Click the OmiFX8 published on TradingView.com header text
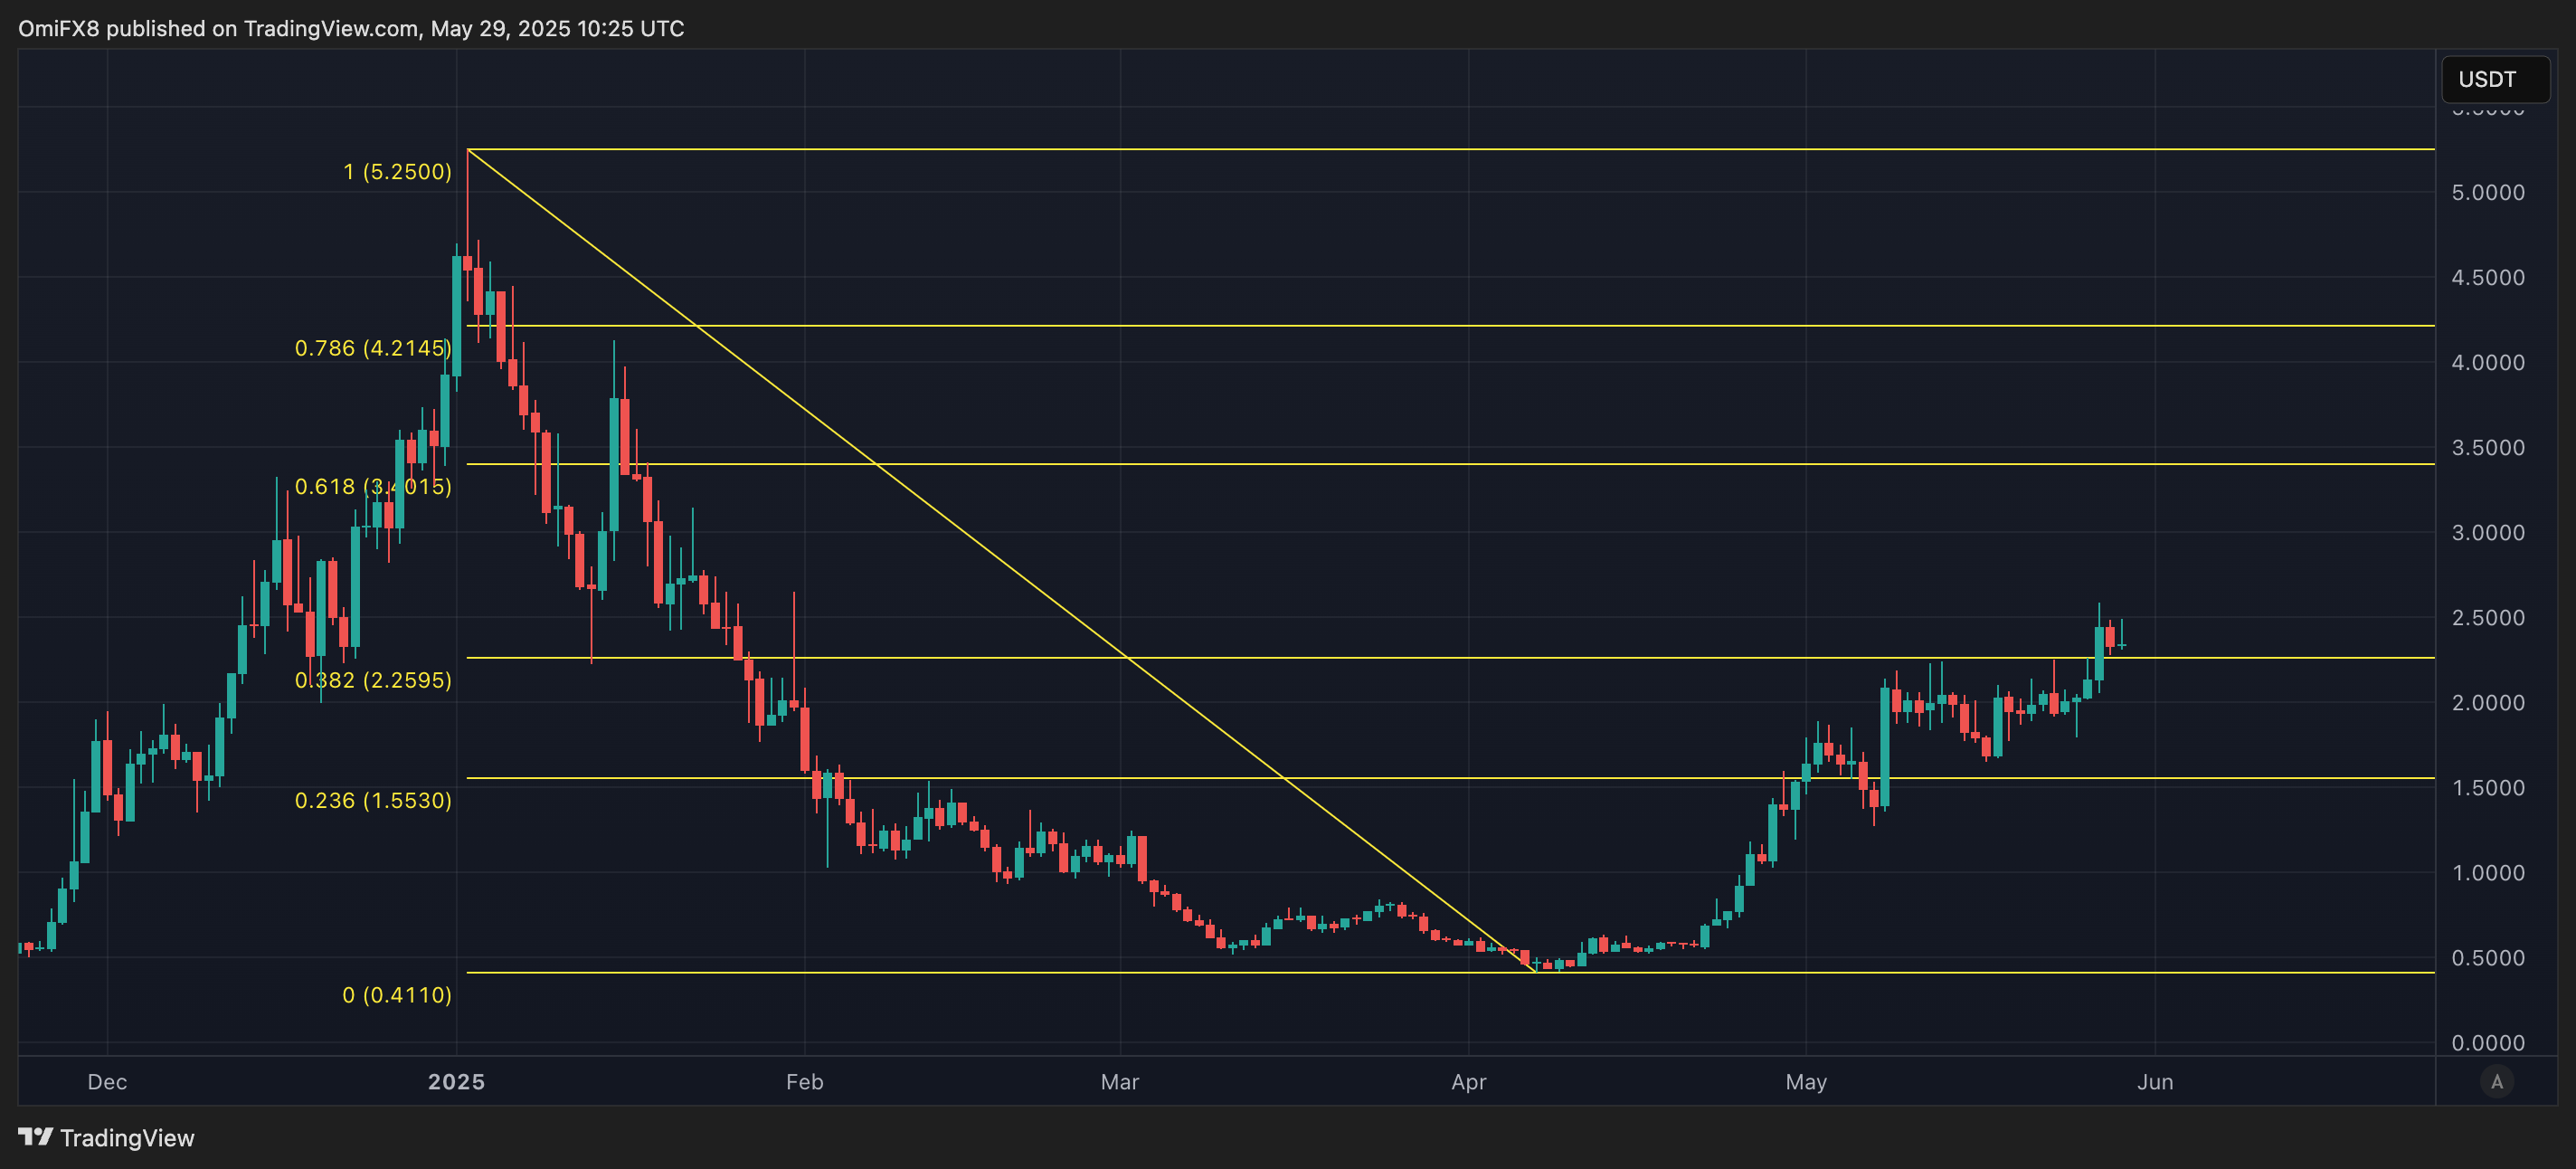Image resolution: width=2576 pixels, height=1169 pixels. [351, 28]
